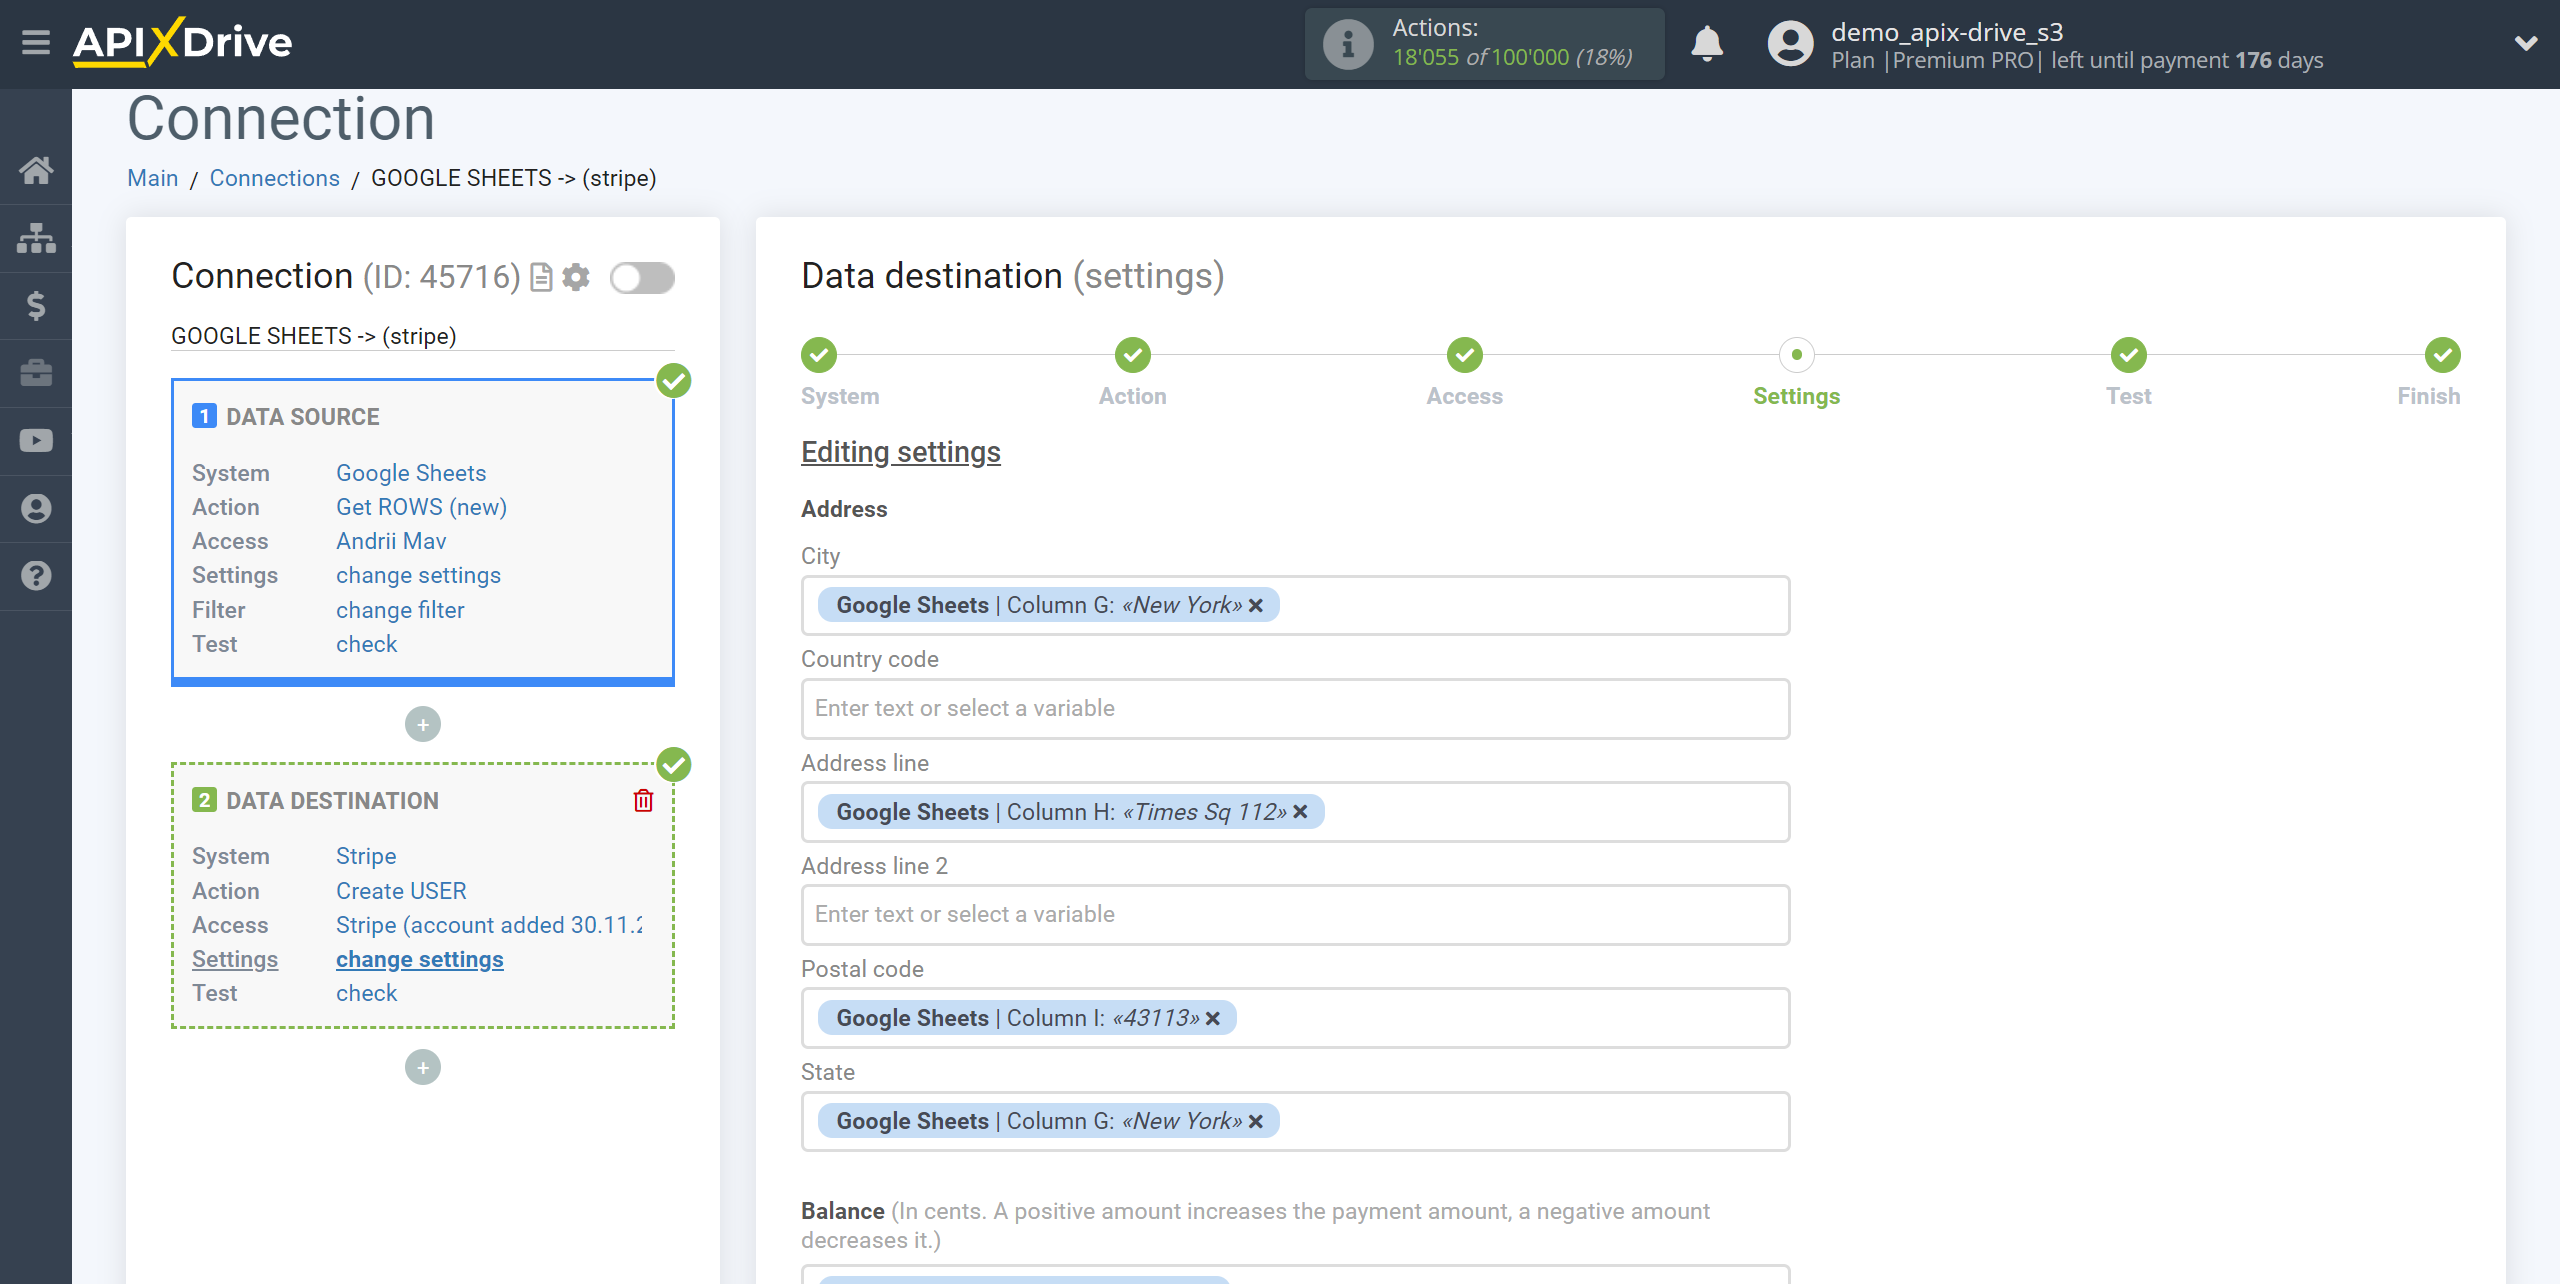This screenshot has height=1284, width=2560.
Task: Delete the data destination with trash icon
Action: pyautogui.click(x=643, y=800)
